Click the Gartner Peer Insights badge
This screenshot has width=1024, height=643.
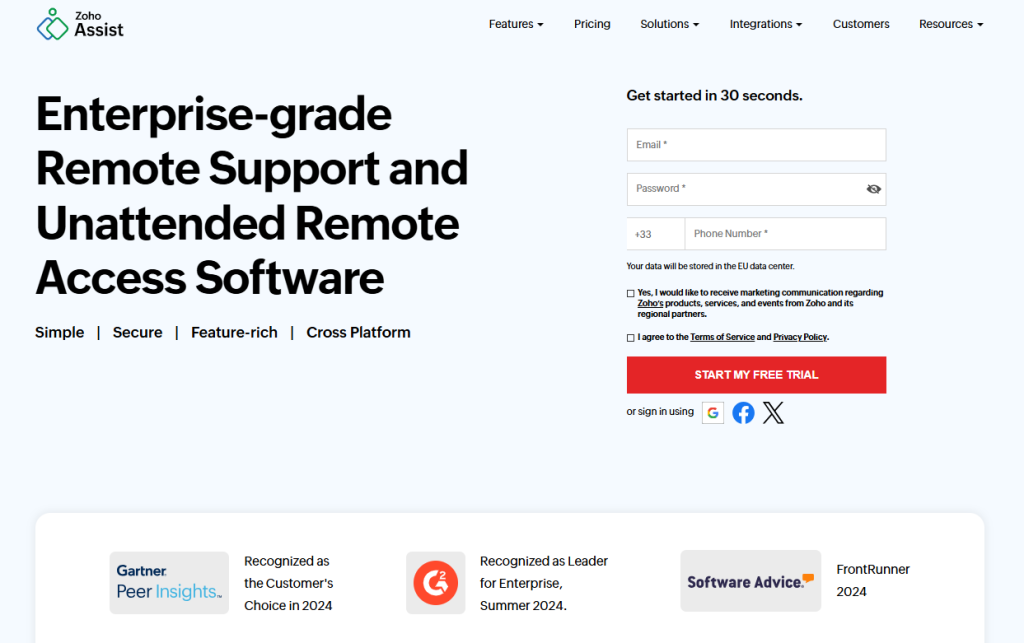[x=169, y=582]
